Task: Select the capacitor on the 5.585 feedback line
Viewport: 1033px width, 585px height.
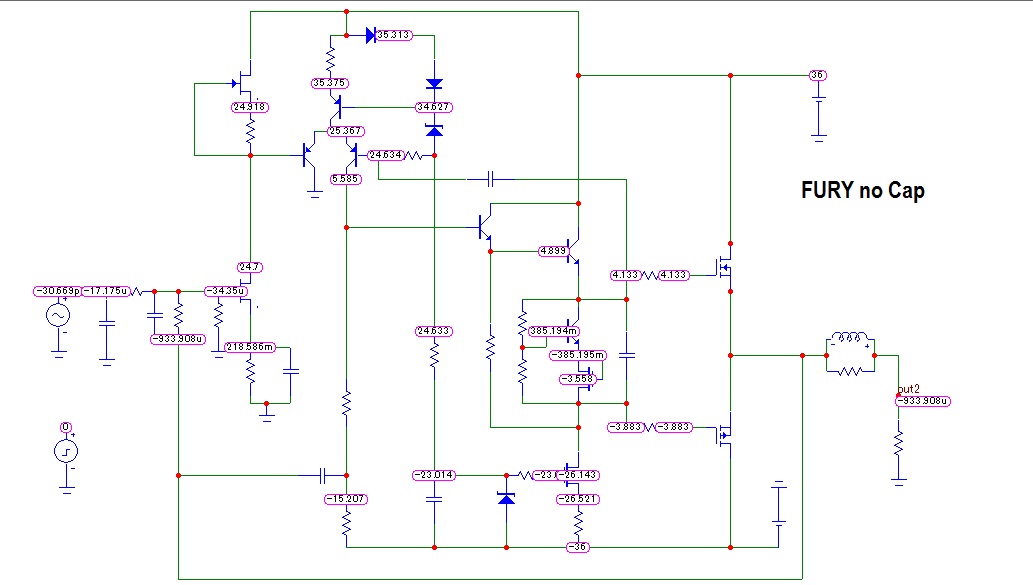Action: (491, 179)
